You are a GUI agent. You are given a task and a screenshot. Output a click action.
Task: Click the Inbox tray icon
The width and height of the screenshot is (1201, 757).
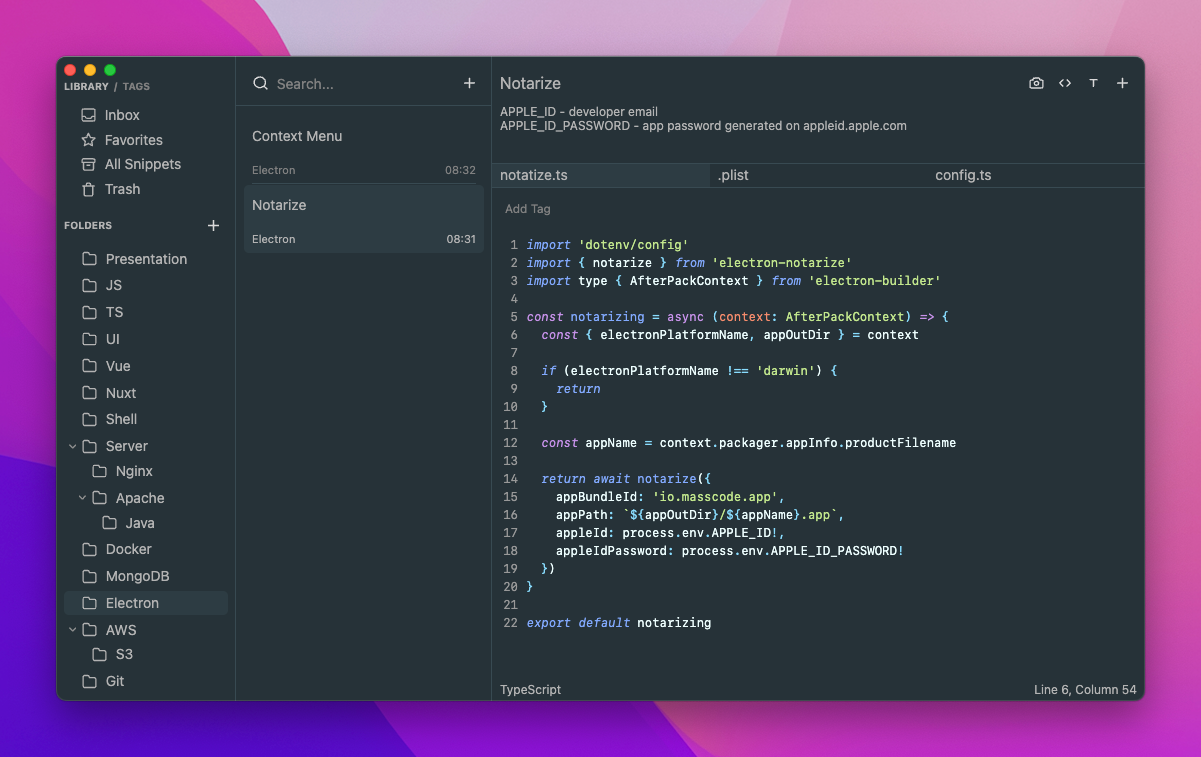89,115
